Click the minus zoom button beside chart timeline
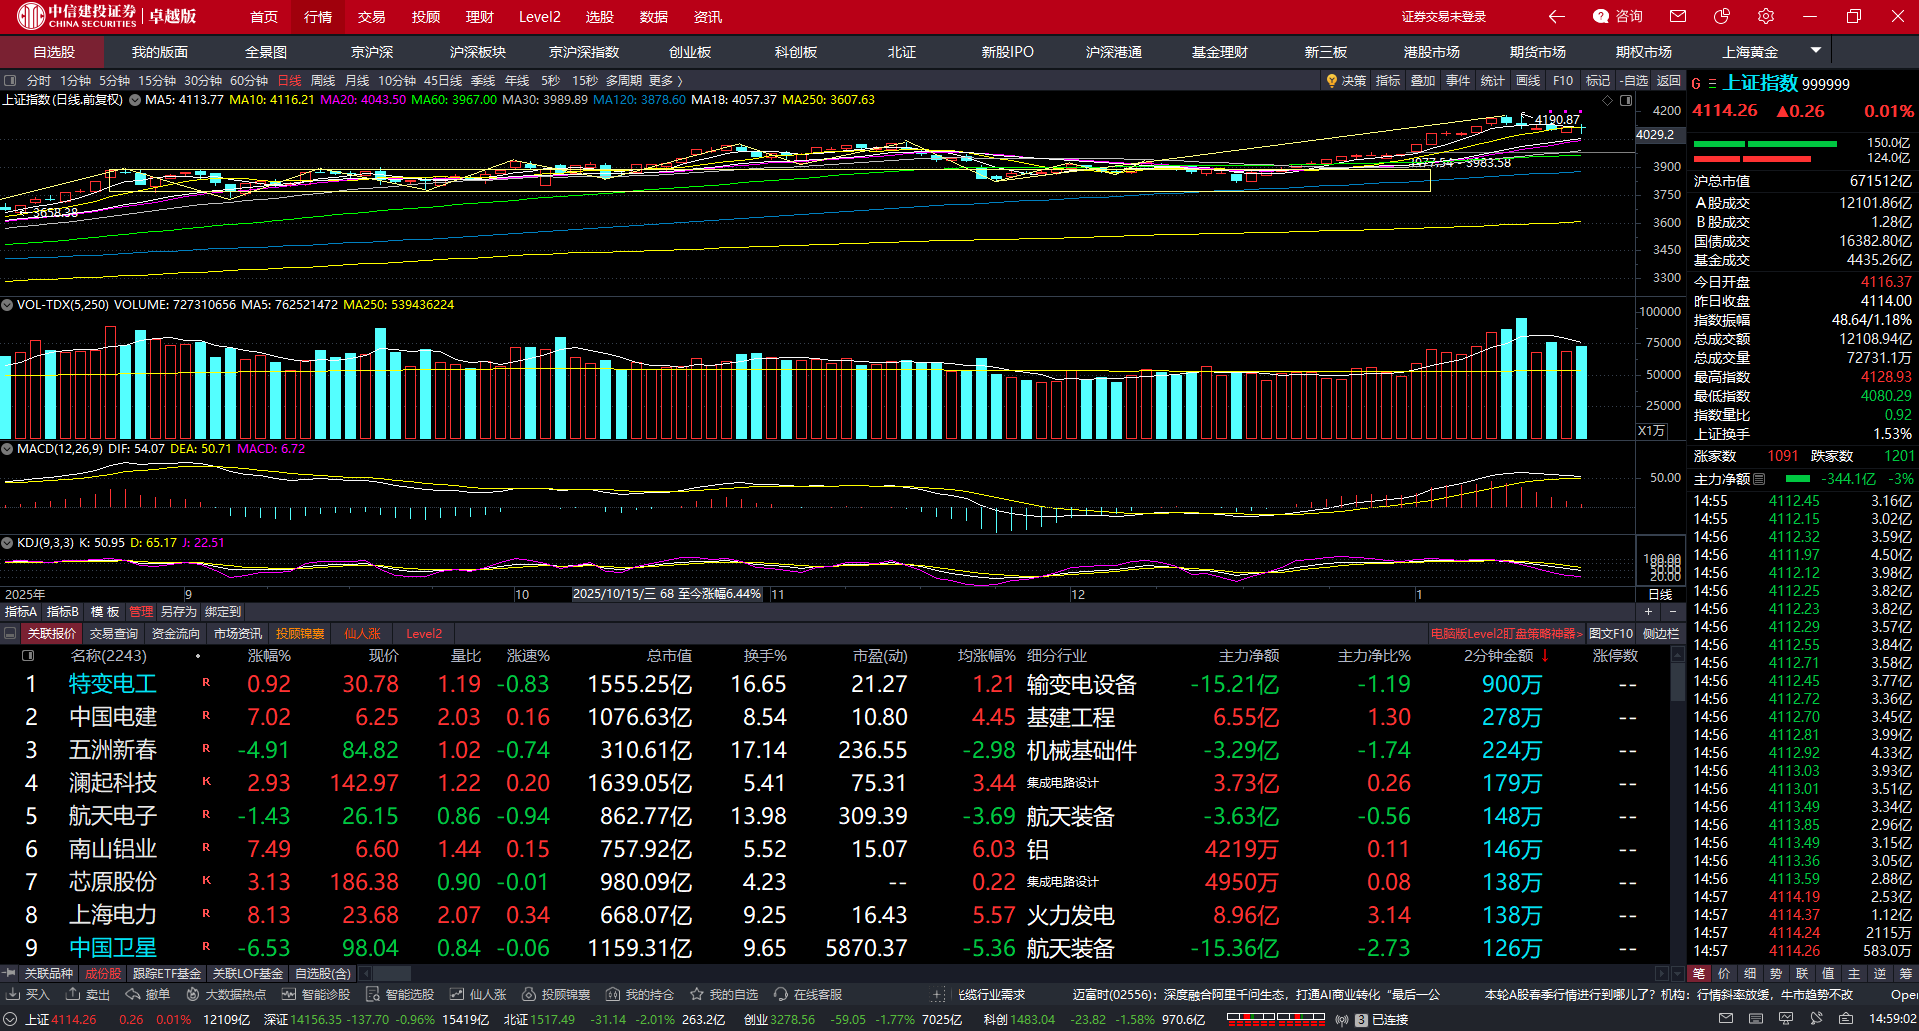This screenshot has height=1031, width=1919. coord(1672,612)
